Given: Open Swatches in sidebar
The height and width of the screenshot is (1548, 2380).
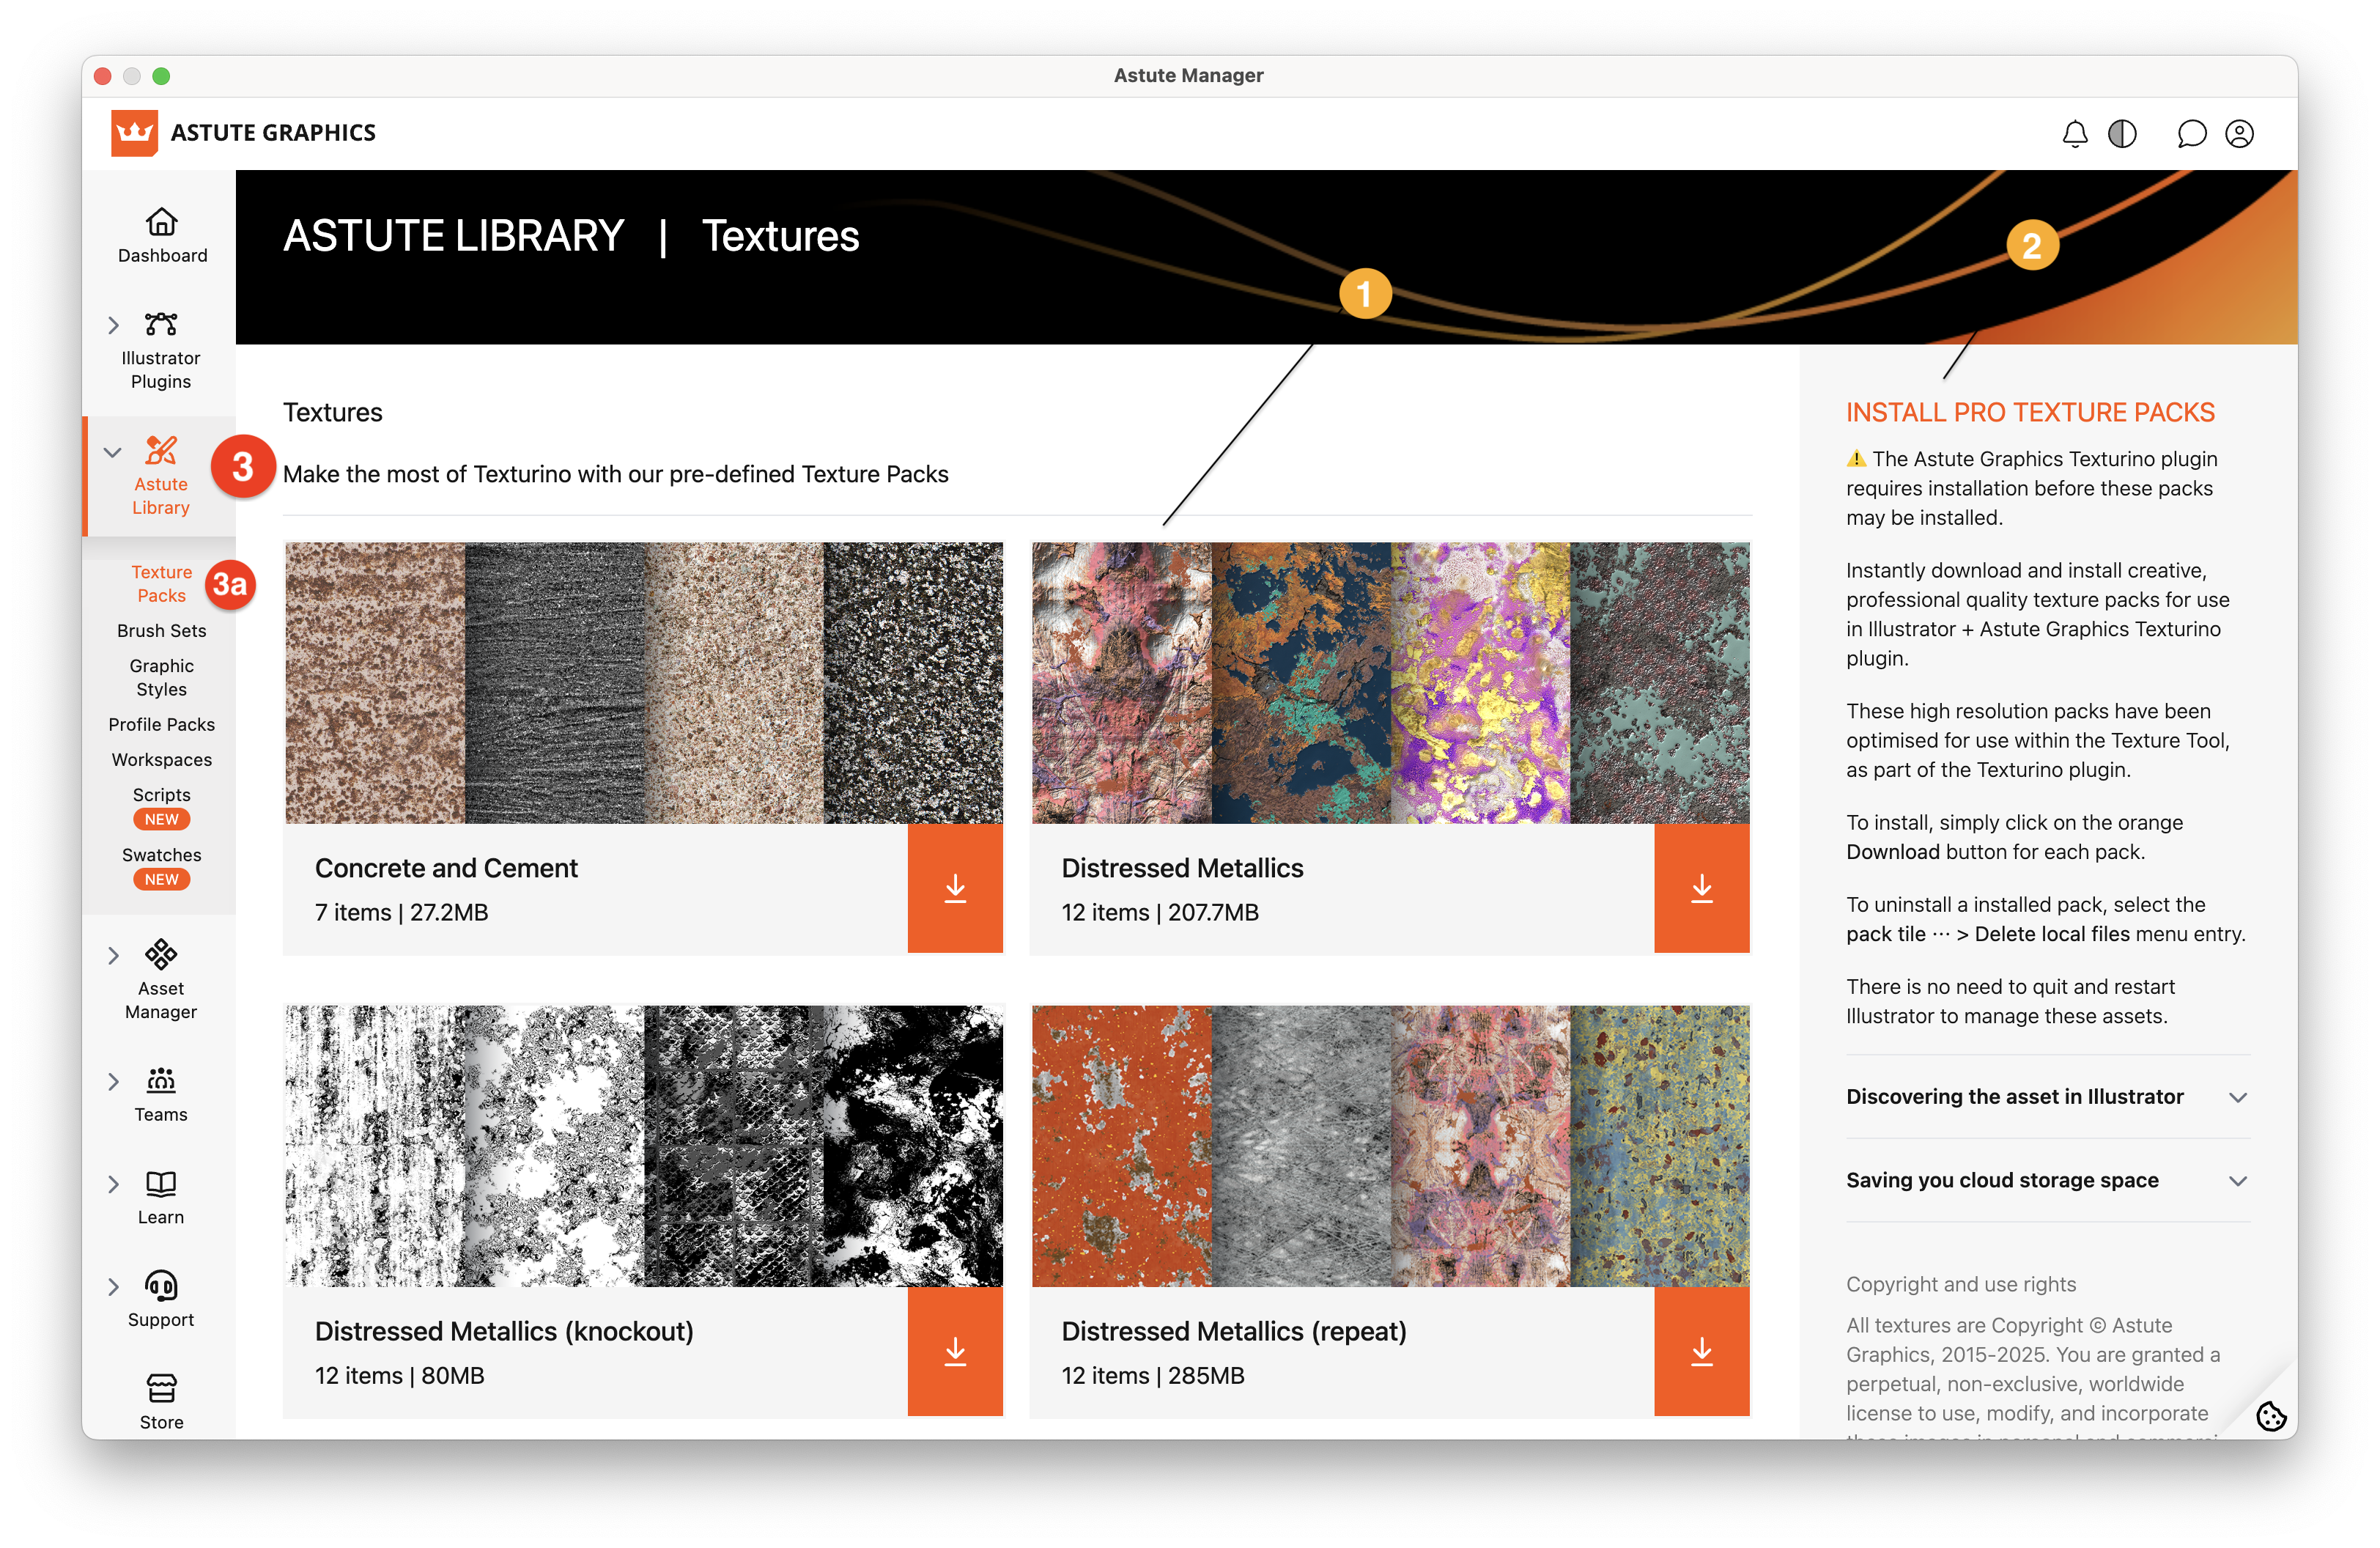Looking at the screenshot, I should [x=161, y=855].
